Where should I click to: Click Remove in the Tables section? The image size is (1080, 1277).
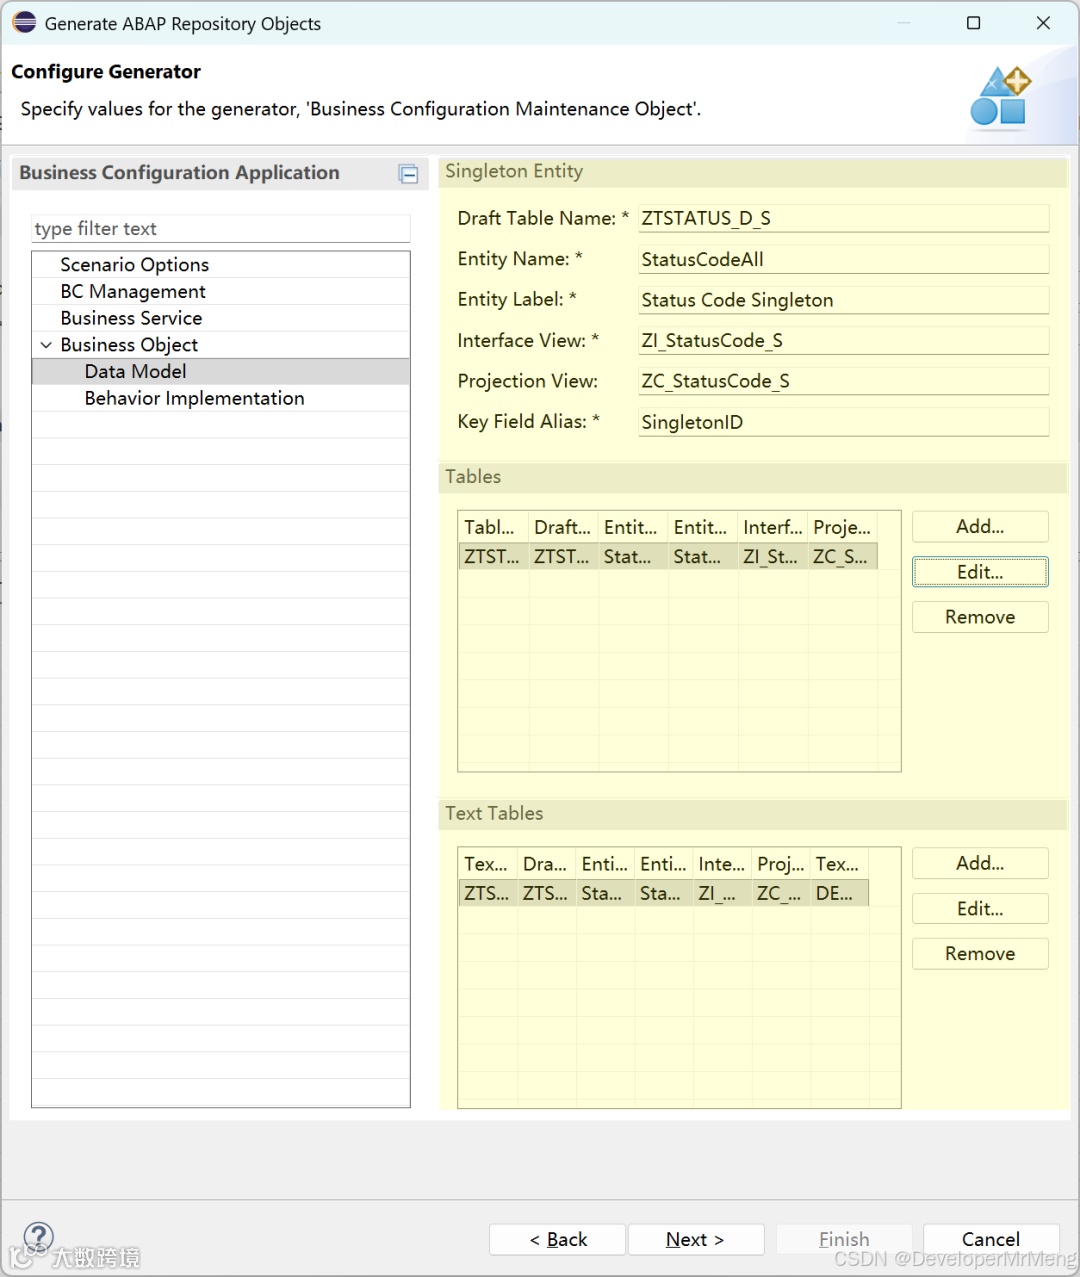pyautogui.click(x=980, y=617)
